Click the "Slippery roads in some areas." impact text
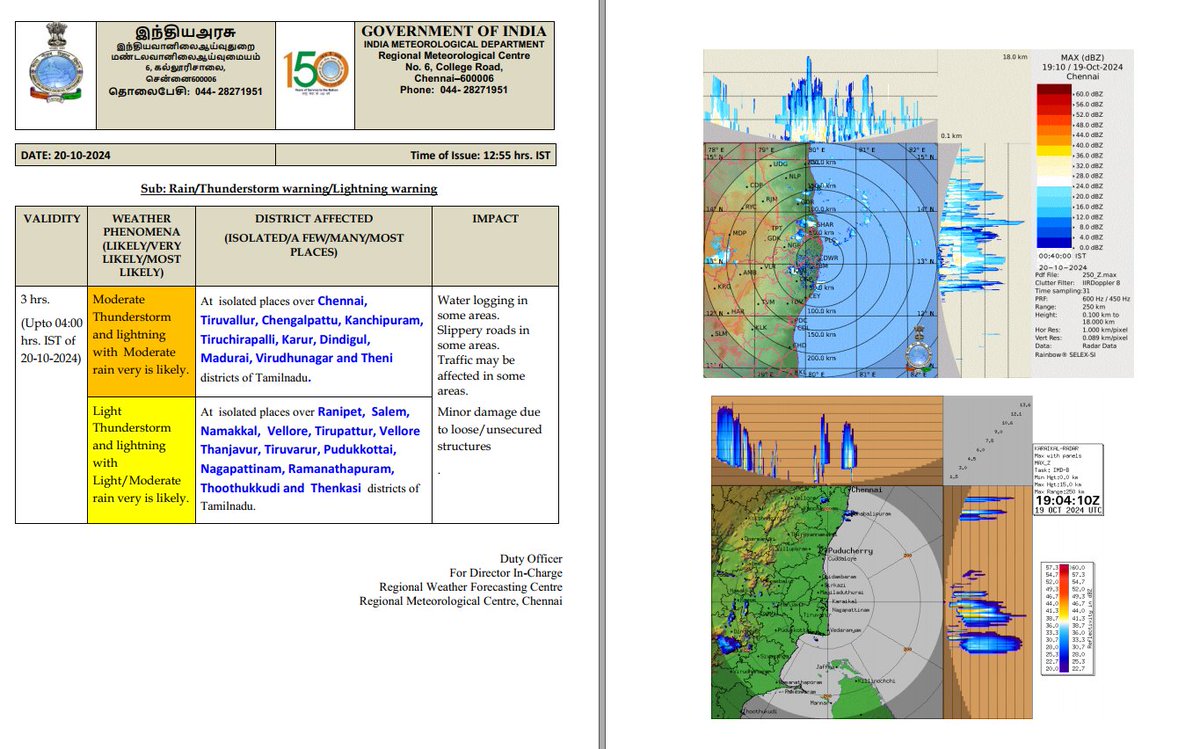The width and height of the screenshot is (1200, 749). click(x=484, y=338)
